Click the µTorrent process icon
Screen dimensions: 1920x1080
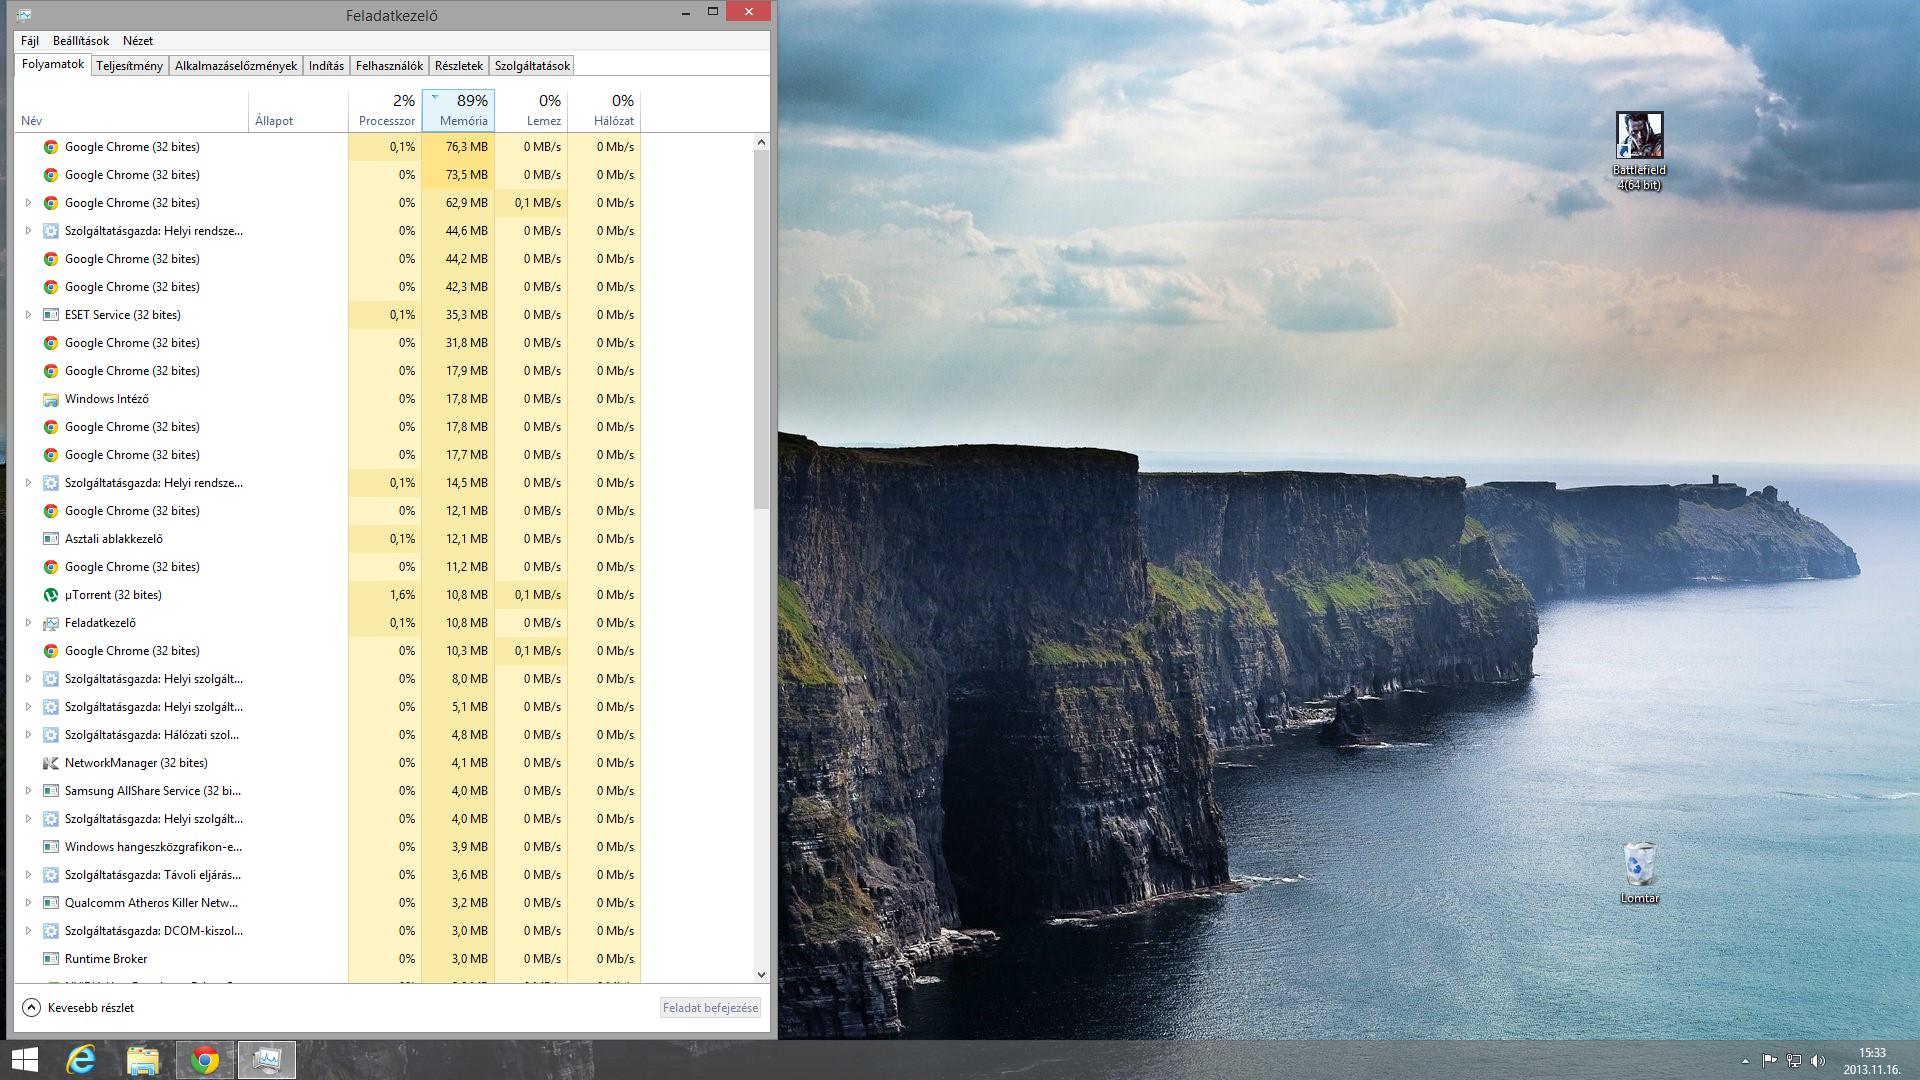point(51,595)
